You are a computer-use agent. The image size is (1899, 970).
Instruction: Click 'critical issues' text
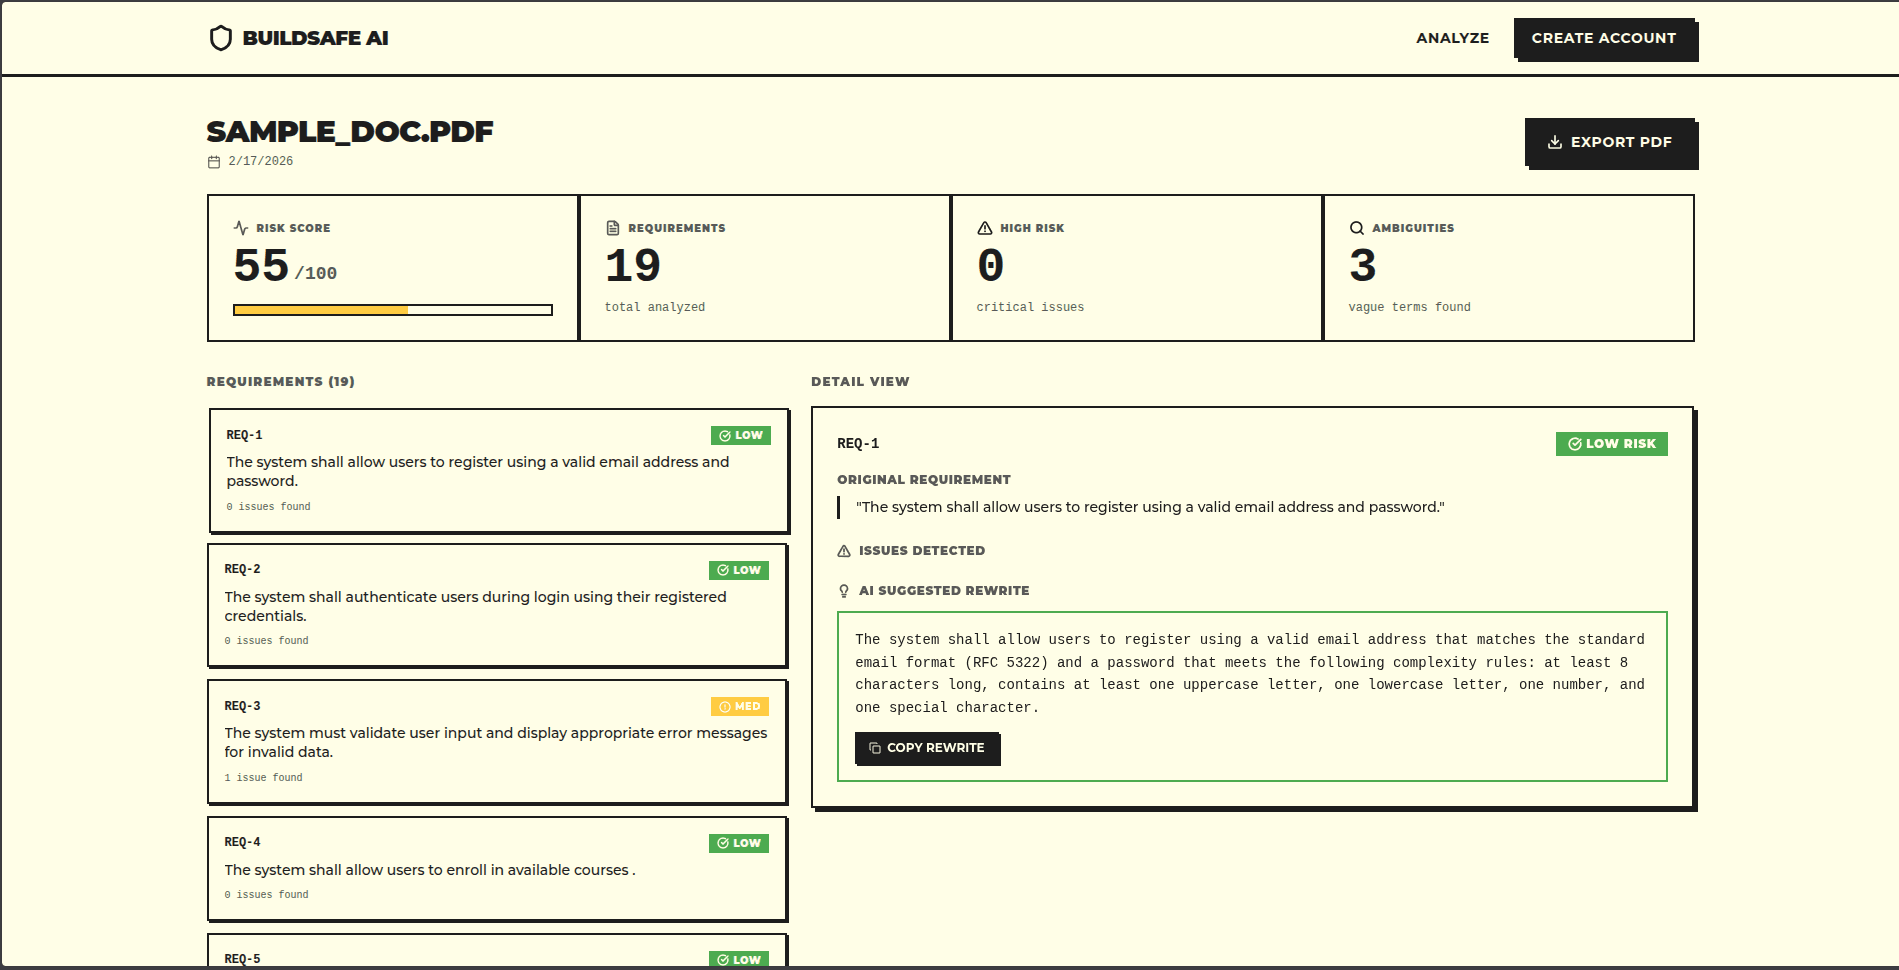(x=1030, y=307)
